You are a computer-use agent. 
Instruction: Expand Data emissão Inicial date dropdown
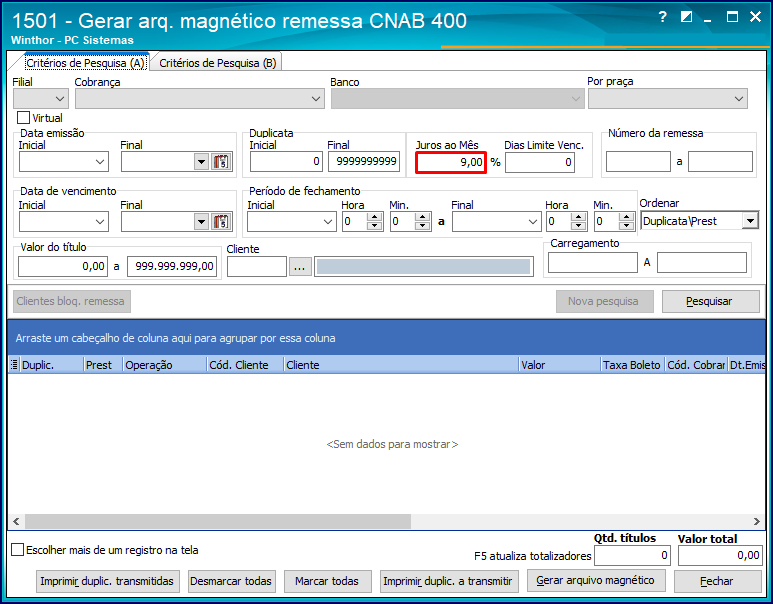[x=100, y=162]
